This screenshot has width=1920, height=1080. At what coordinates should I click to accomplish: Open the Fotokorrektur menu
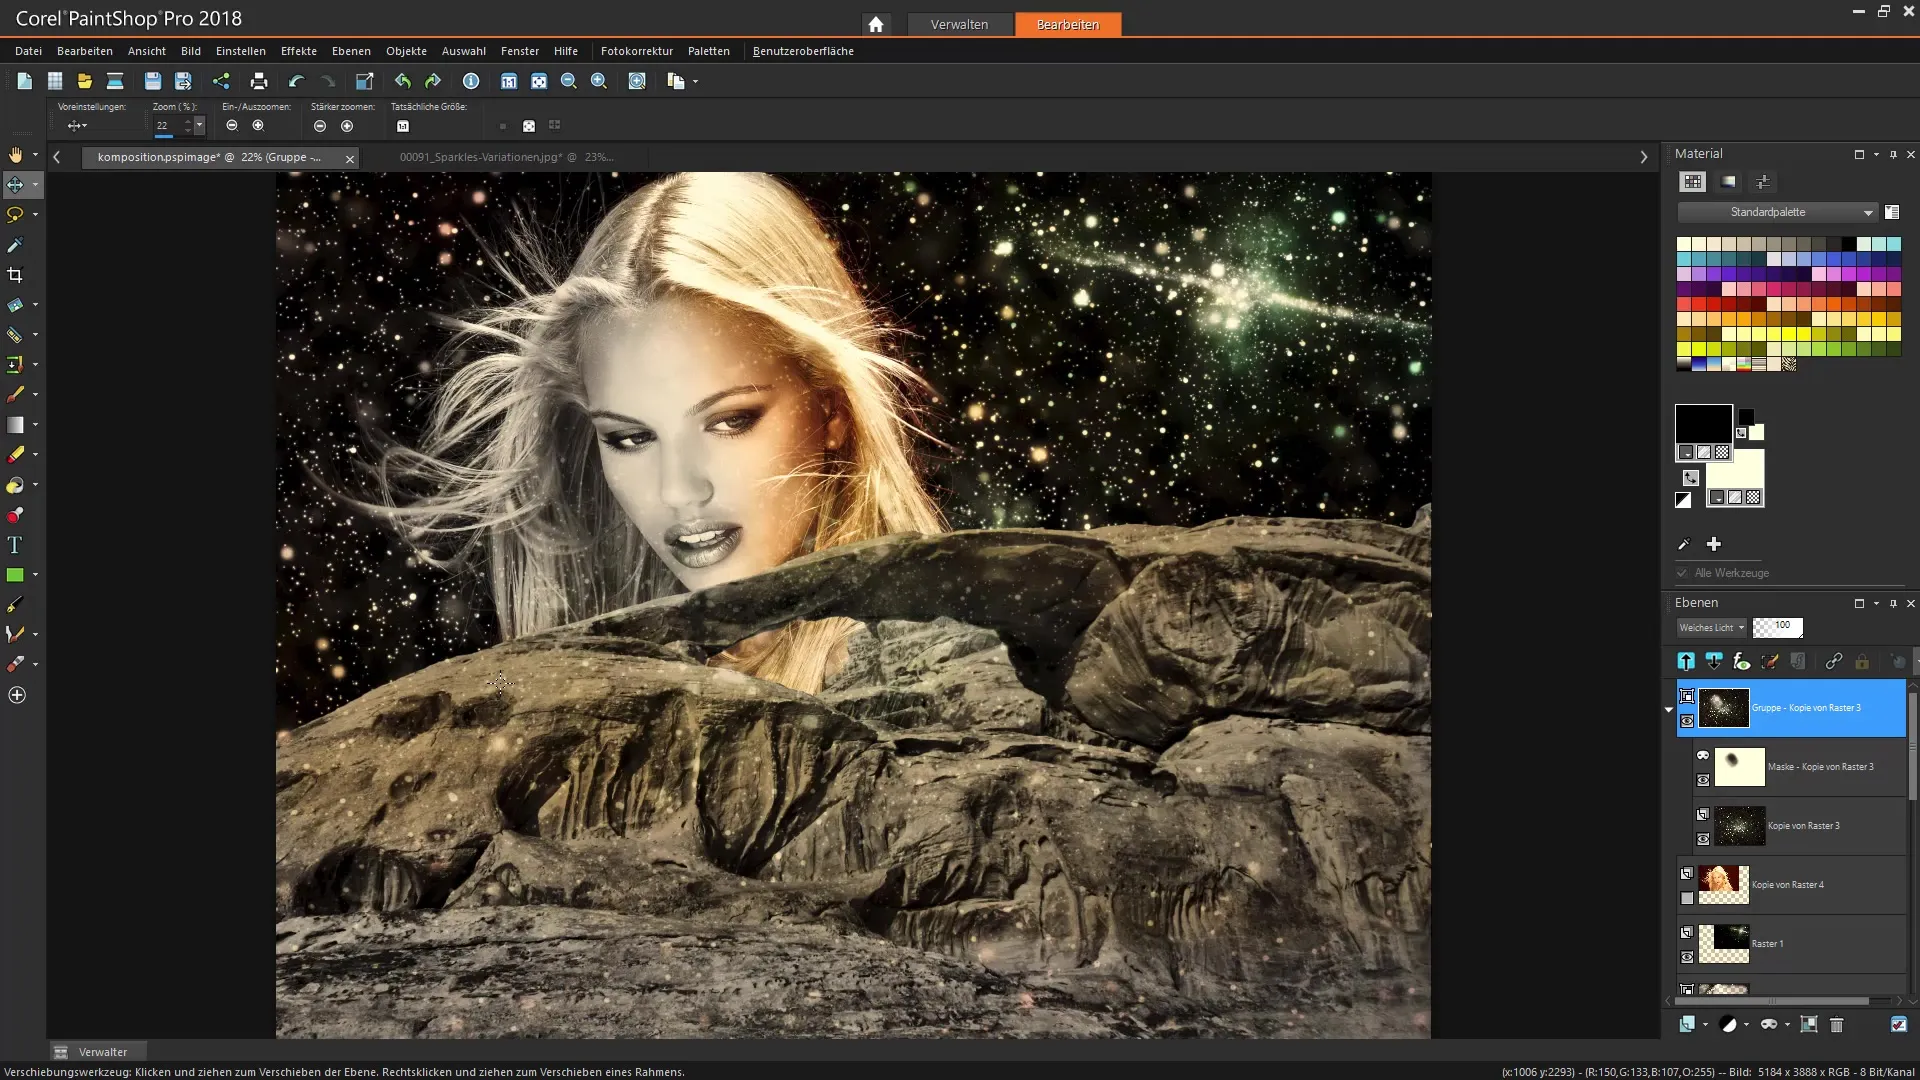tap(636, 51)
